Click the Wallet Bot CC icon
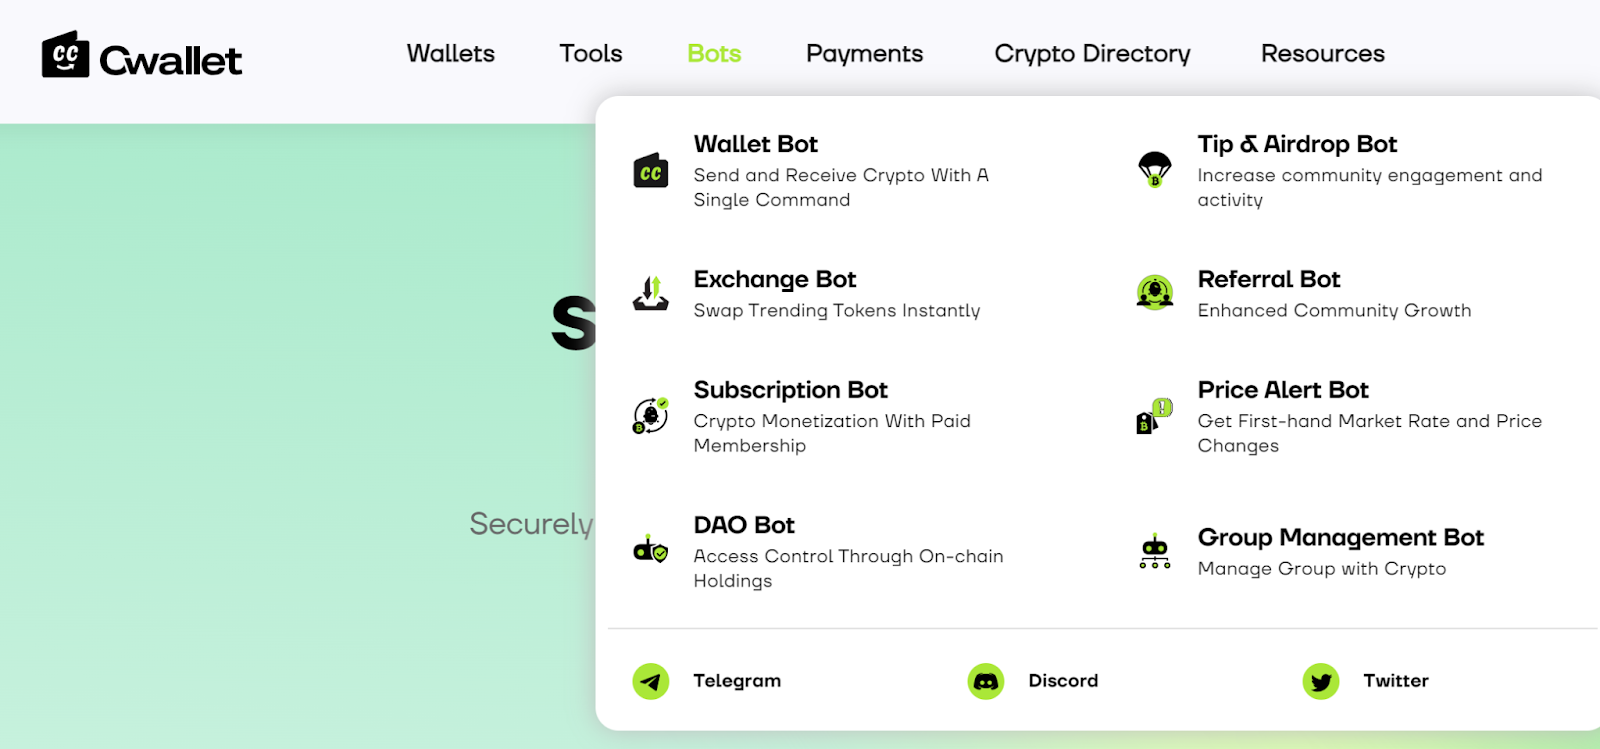 [x=651, y=171]
